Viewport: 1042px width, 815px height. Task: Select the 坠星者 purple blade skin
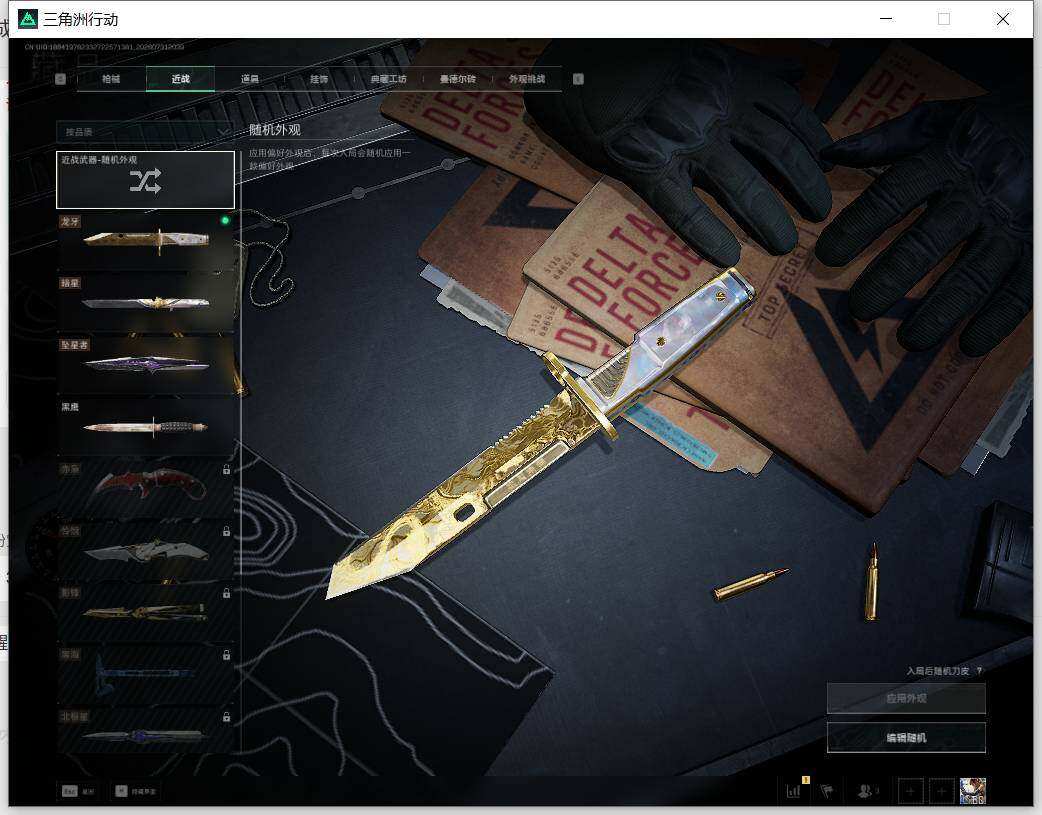click(146, 365)
